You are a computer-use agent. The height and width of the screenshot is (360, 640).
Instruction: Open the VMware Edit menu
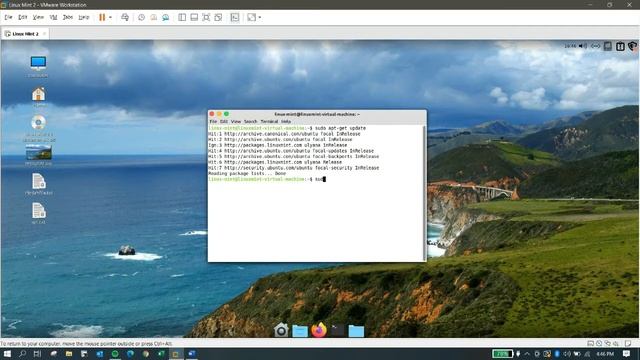(22, 17)
